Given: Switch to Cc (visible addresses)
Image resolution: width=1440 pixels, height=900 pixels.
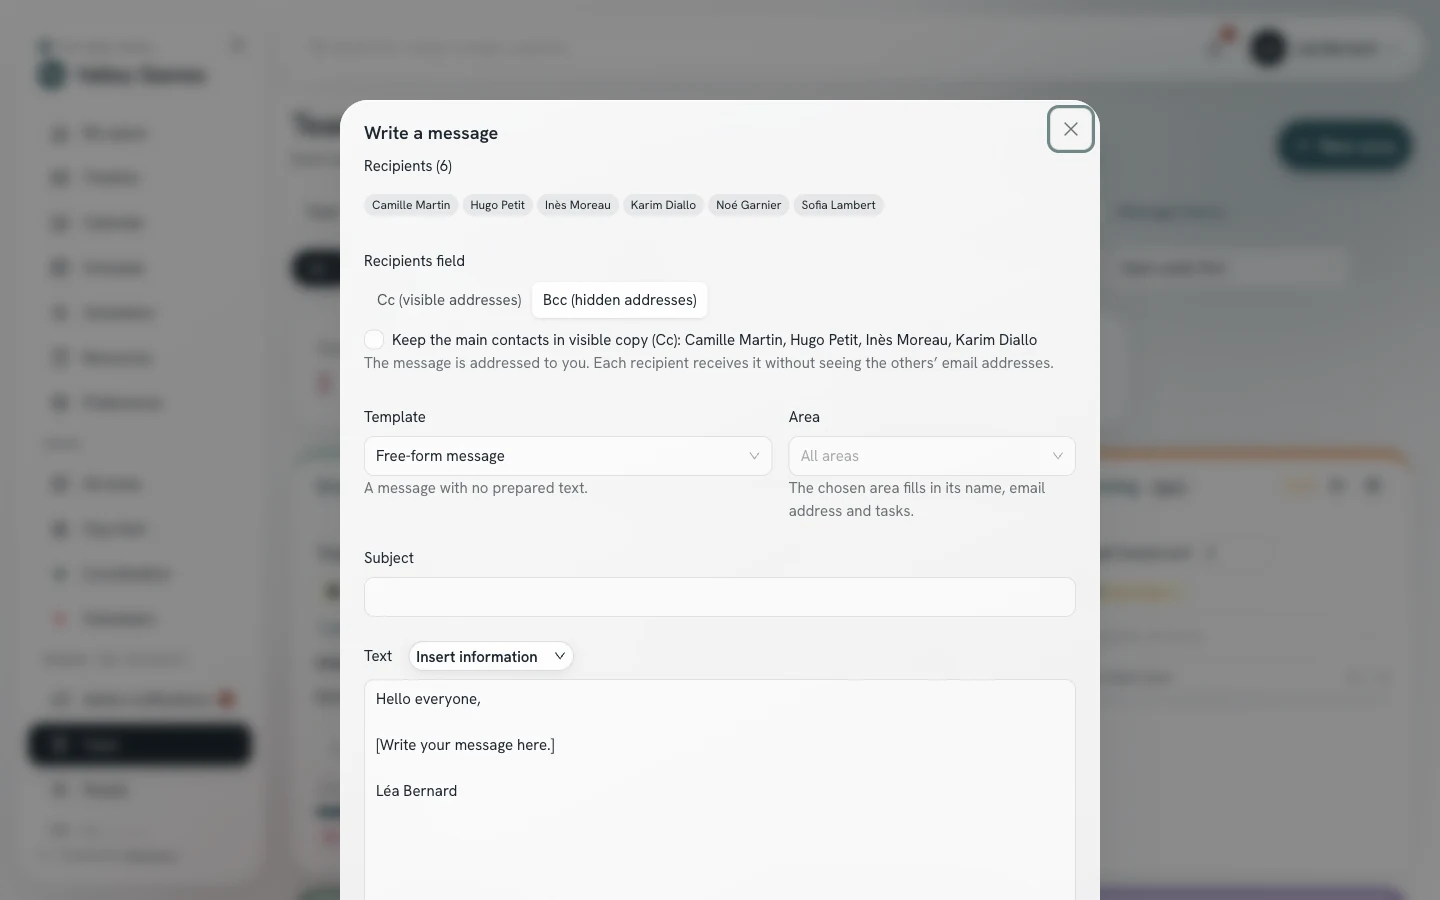Looking at the screenshot, I should (449, 300).
